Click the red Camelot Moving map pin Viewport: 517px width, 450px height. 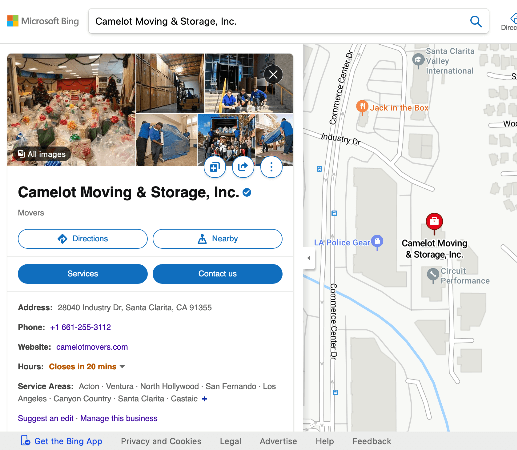tap(434, 222)
